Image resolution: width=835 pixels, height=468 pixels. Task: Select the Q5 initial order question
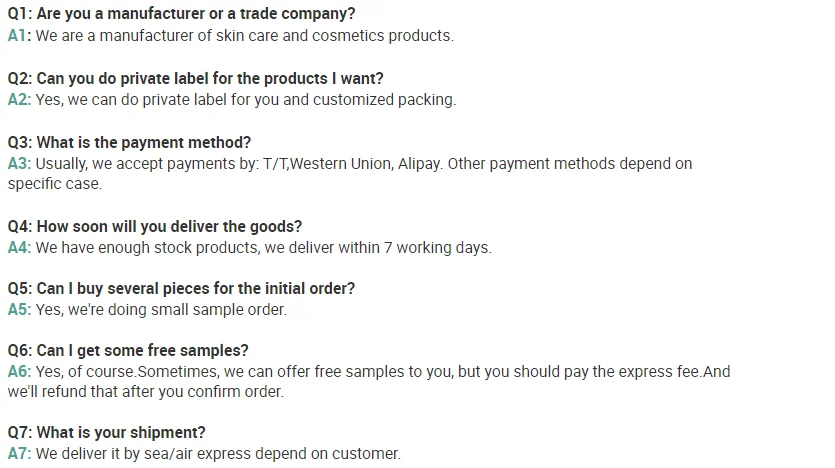coord(181,289)
